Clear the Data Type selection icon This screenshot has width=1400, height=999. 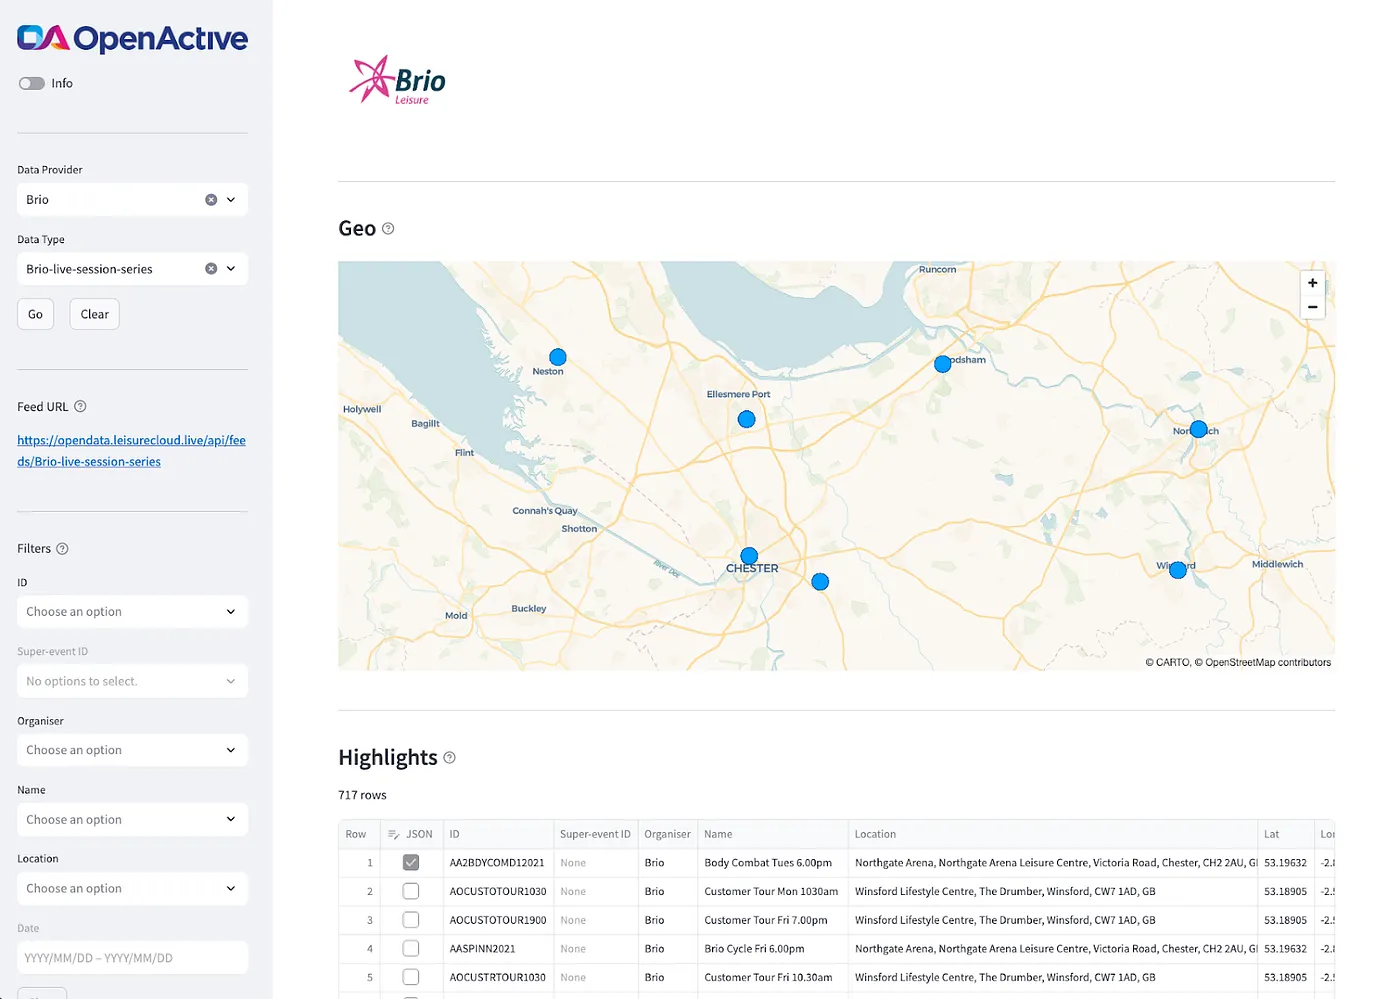pos(211,269)
